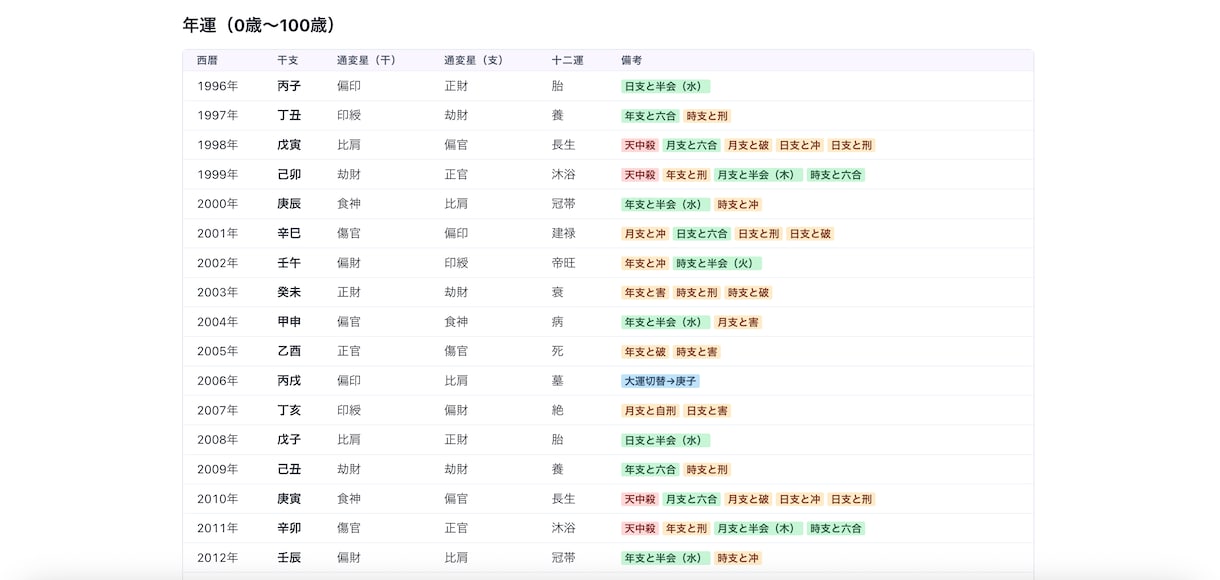This screenshot has height=580, width=1220.
Task: Click the 日支と半会（水） tag in 2008年 row
Action: [x=666, y=440]
